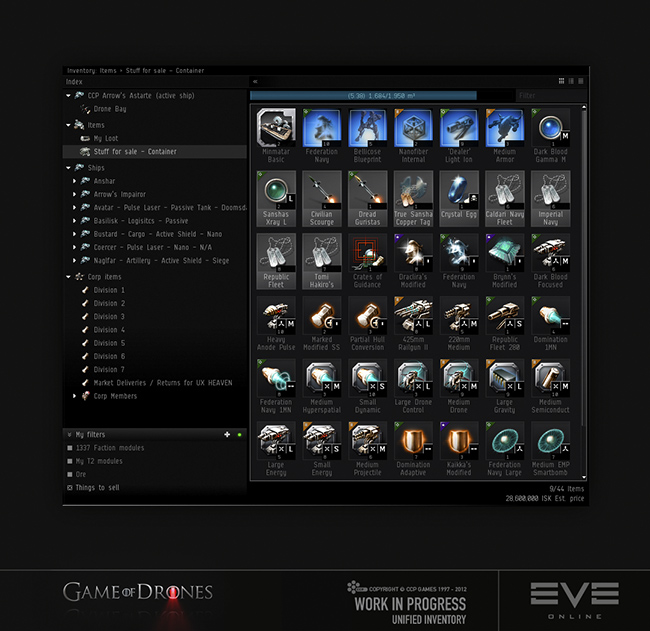Click the Nanofiber Internal blueprint icon

[x=413, y=128]
